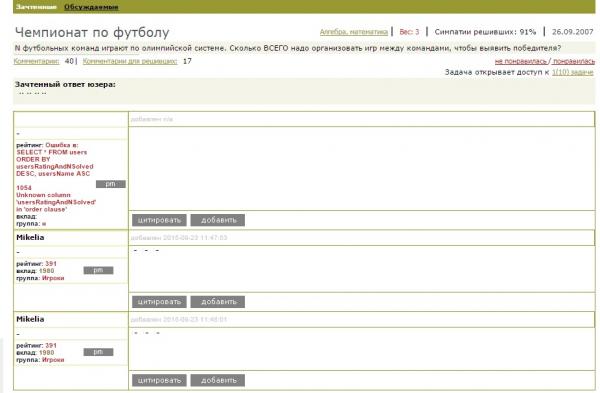Open the Зачтенные tab

[36, 7]
